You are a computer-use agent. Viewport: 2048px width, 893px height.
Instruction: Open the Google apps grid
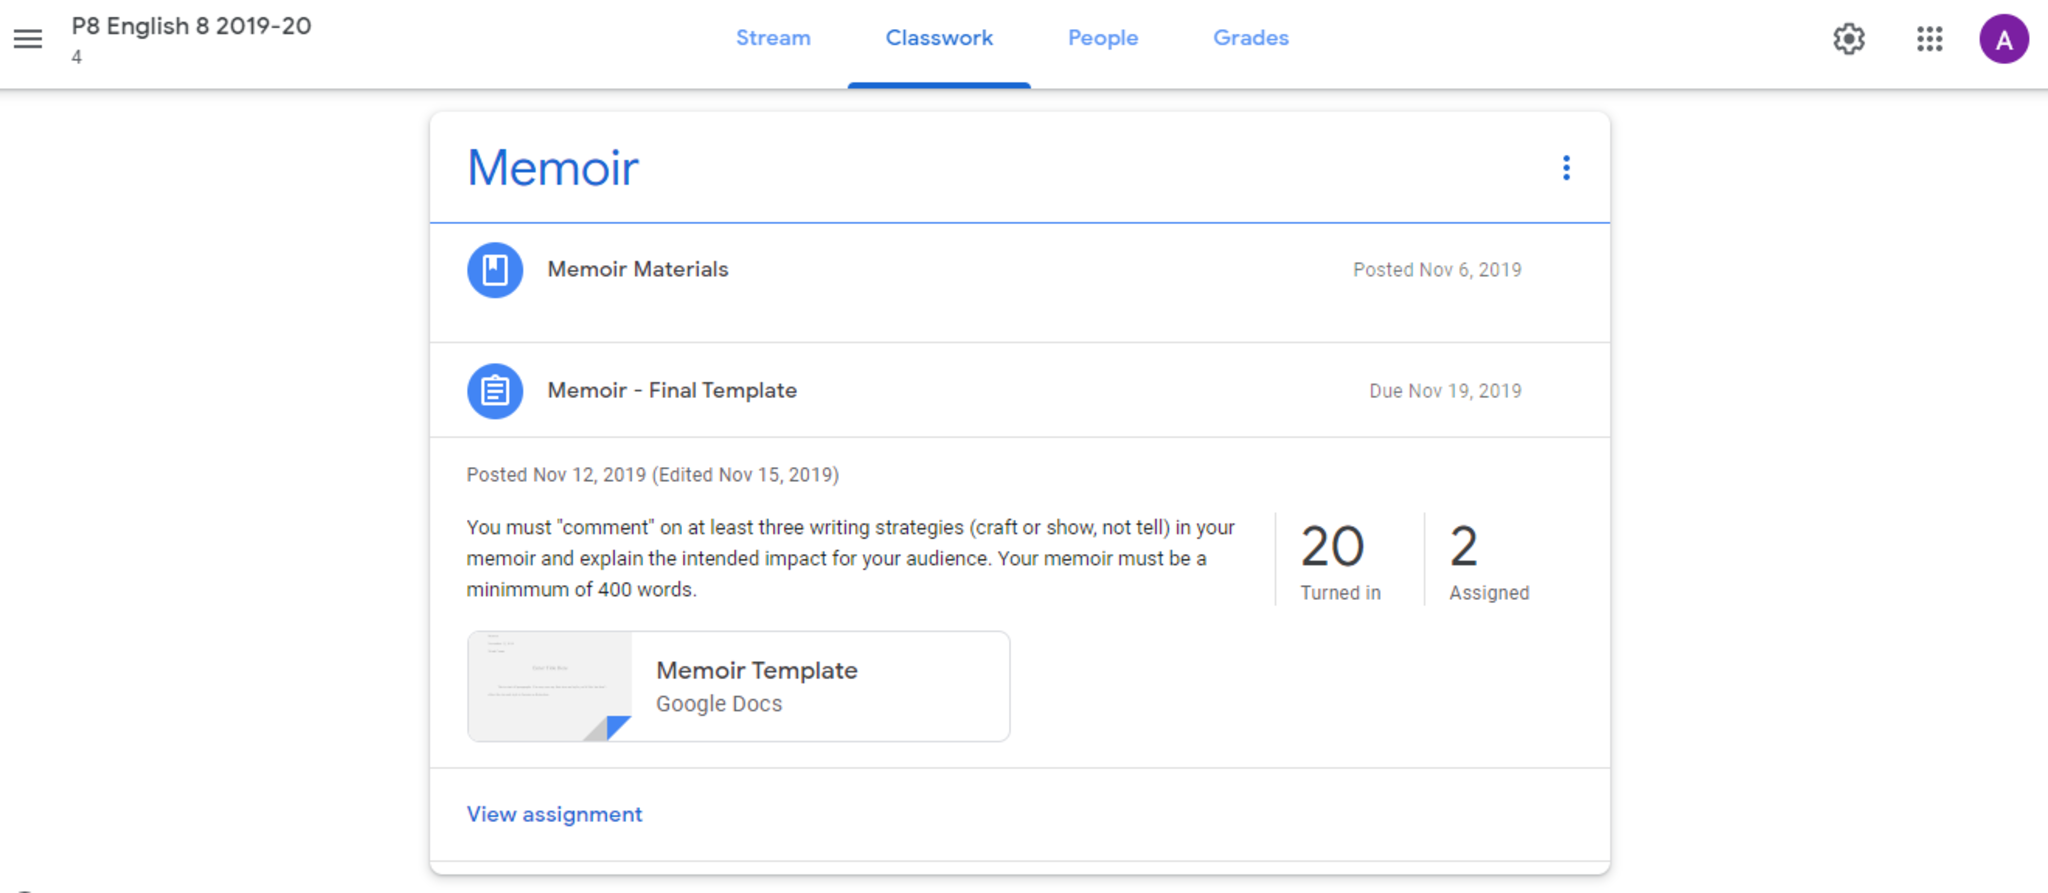coord(1929,39)
